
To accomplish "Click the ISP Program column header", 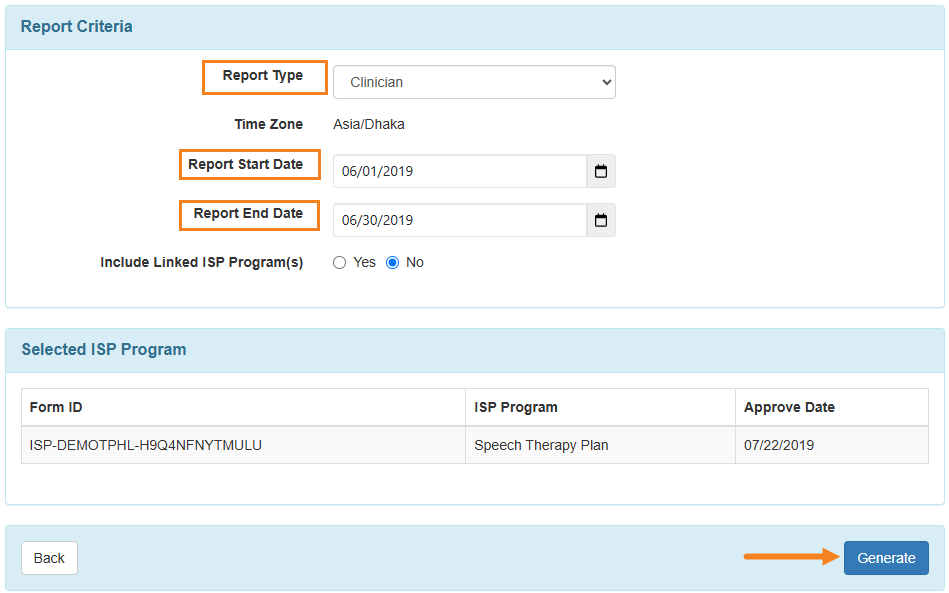I will click(516, 407).
